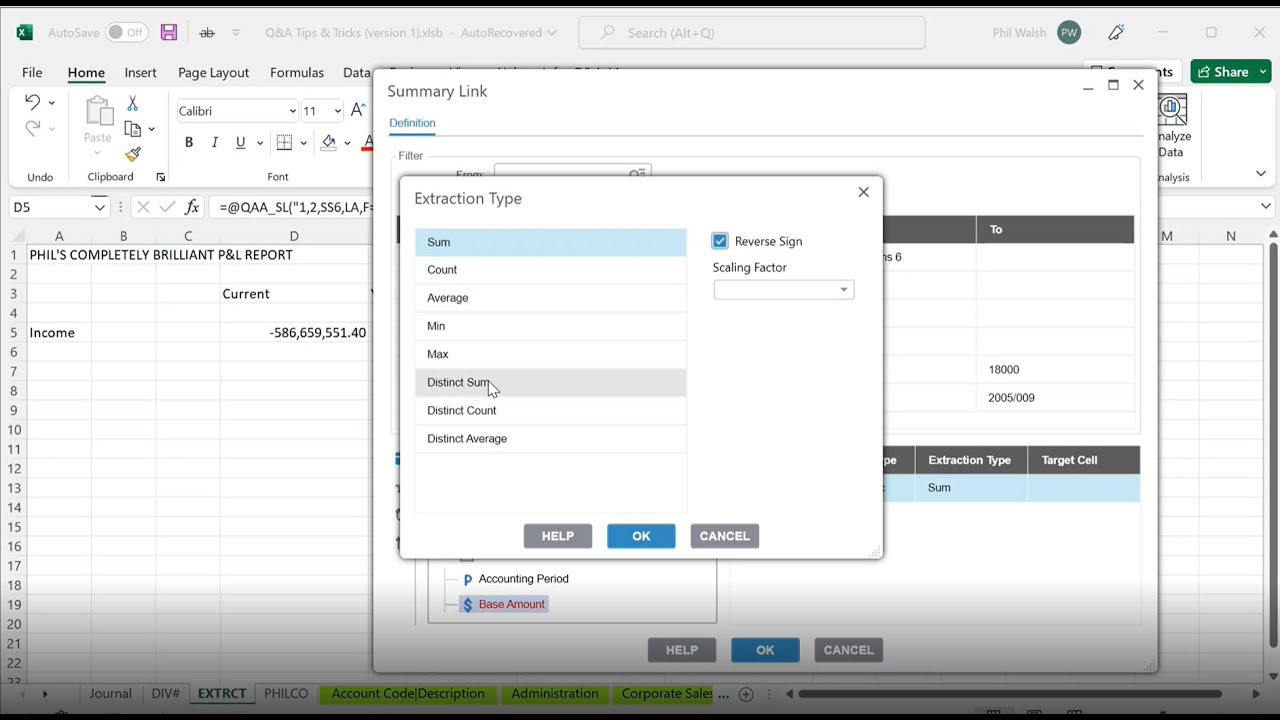This screenshot has width=1280, height=720.
Task: Click the Copy icon in Clipboard group
Action: (x=133, y=128)
